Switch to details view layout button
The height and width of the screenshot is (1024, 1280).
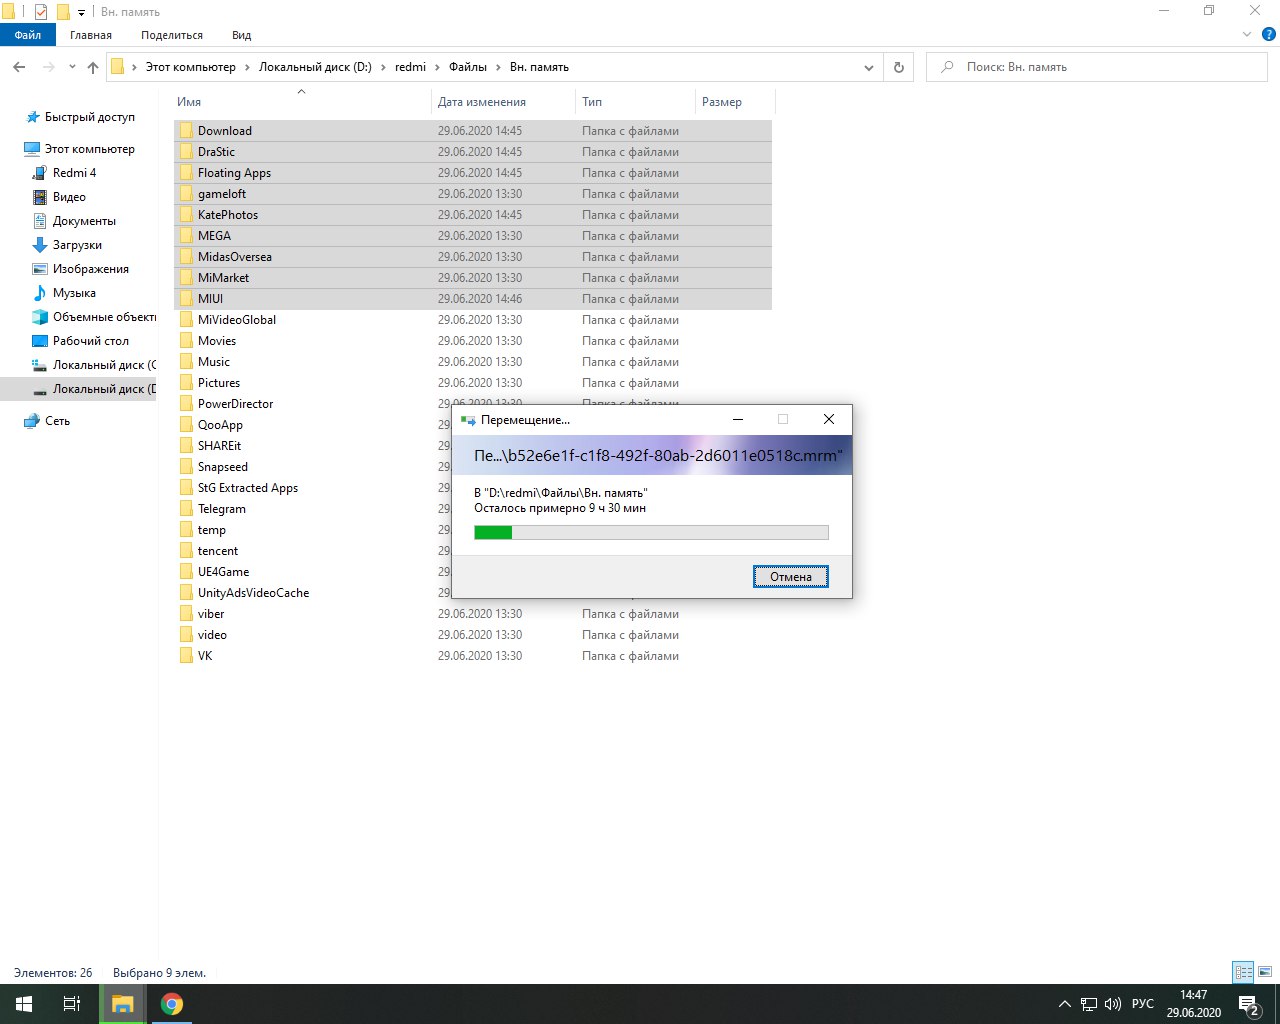click(1243, 972)
